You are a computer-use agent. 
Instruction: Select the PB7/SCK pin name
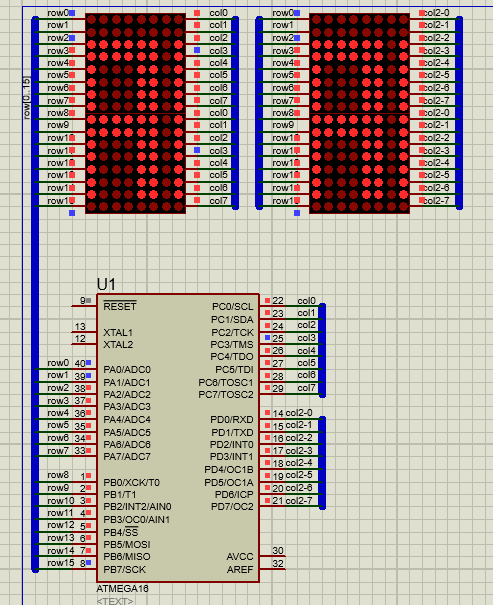(x=125, y=570)
